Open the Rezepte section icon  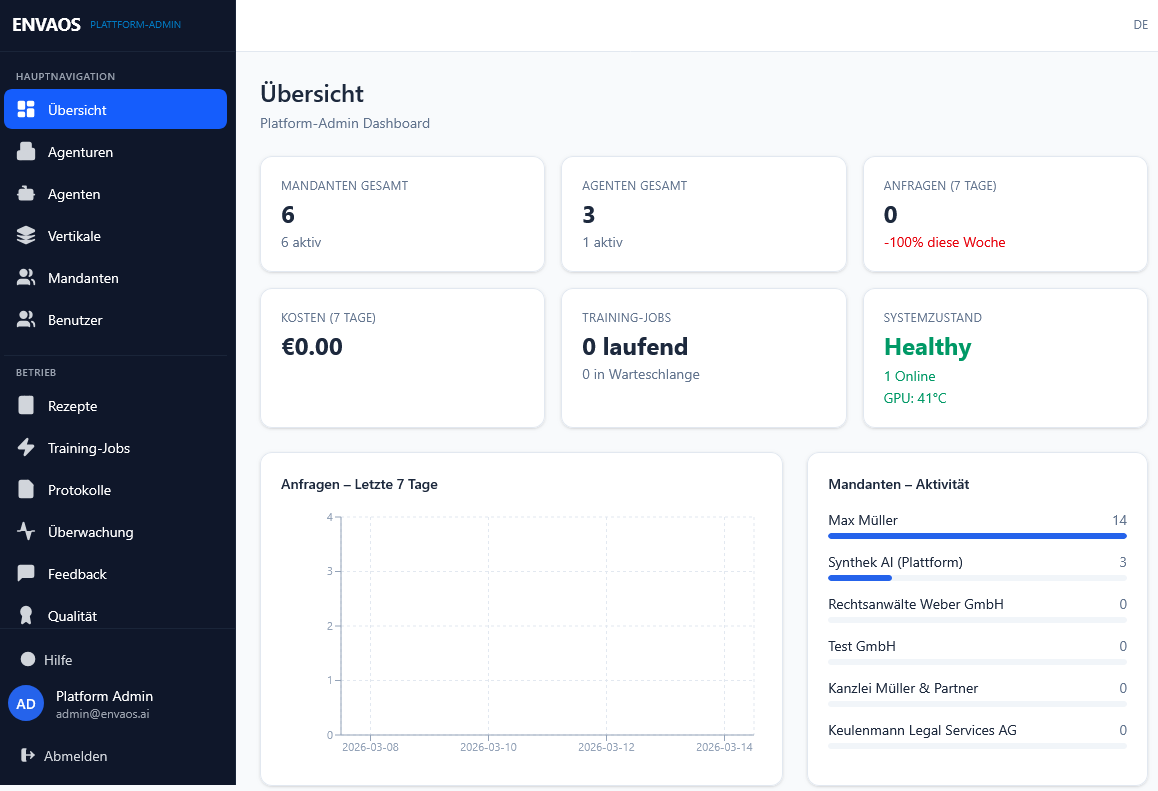pos(26,406)
